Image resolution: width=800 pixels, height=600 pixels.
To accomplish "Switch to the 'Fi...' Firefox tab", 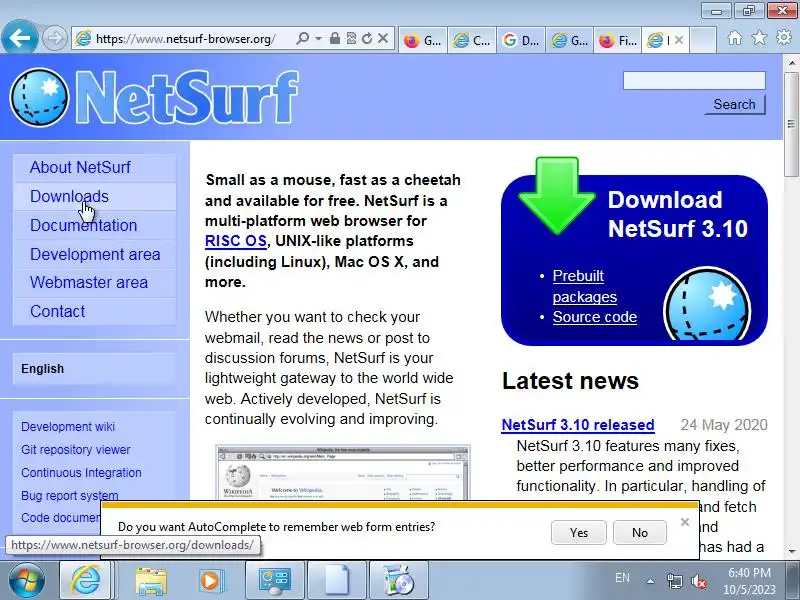I will tap(618, 40).
